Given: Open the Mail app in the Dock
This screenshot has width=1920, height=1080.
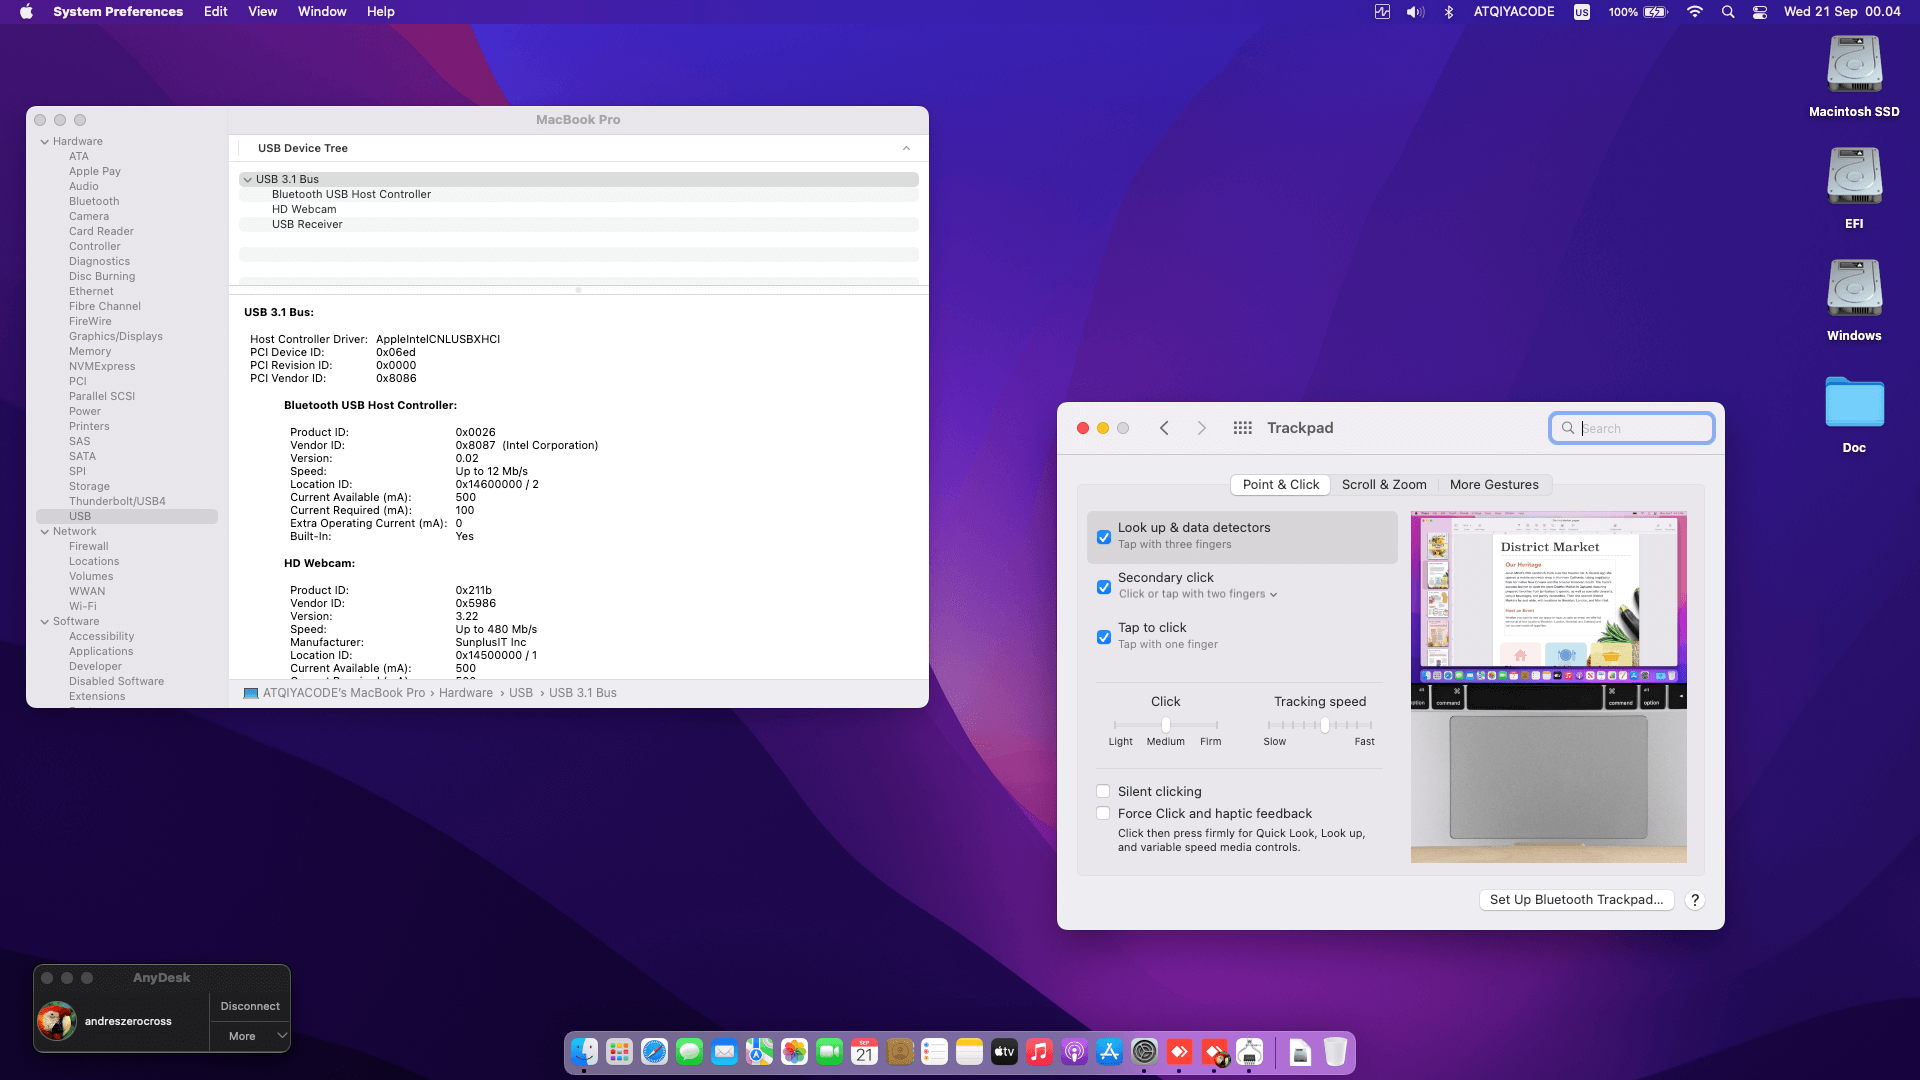Looking at the screenshot, I should tap(724, 1052).
